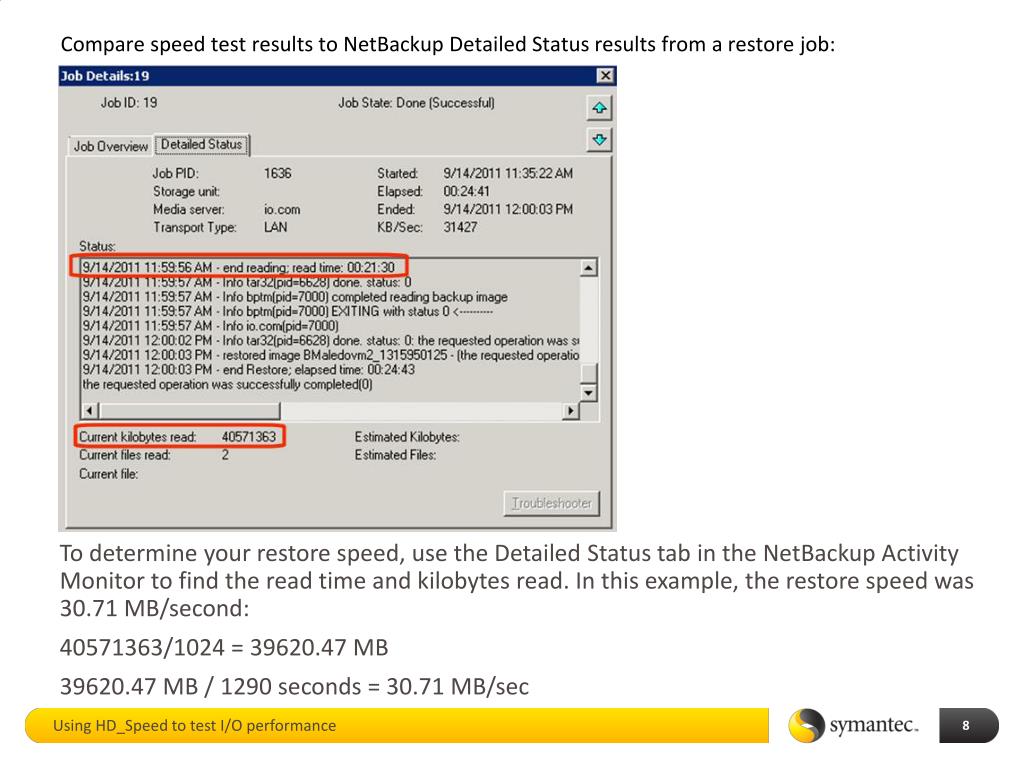The image size is (1024, 768).
Task: Select the Detailed Status tab
Action: [x=202, y=144]
